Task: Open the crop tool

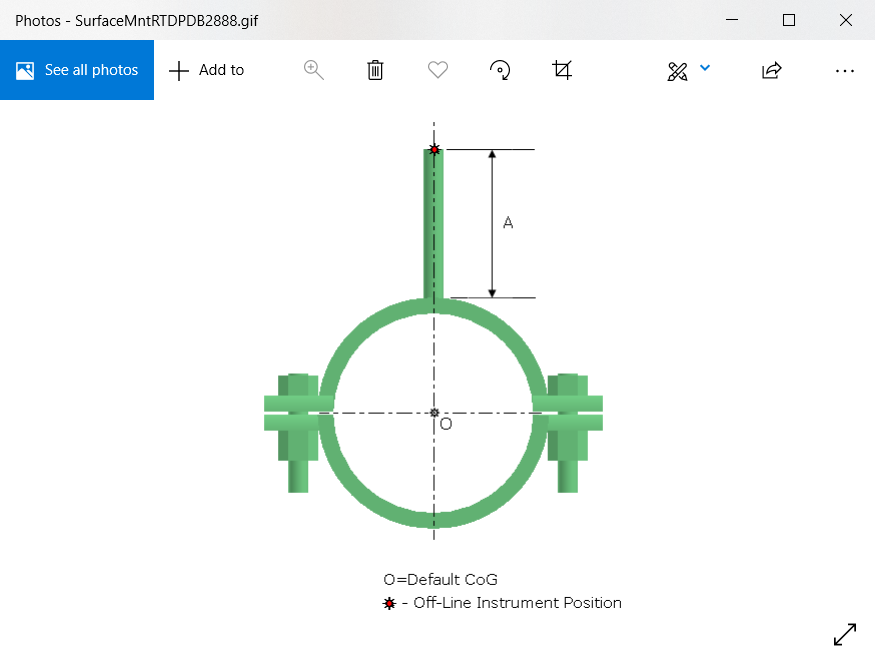Action: click(x=562, y=70)
